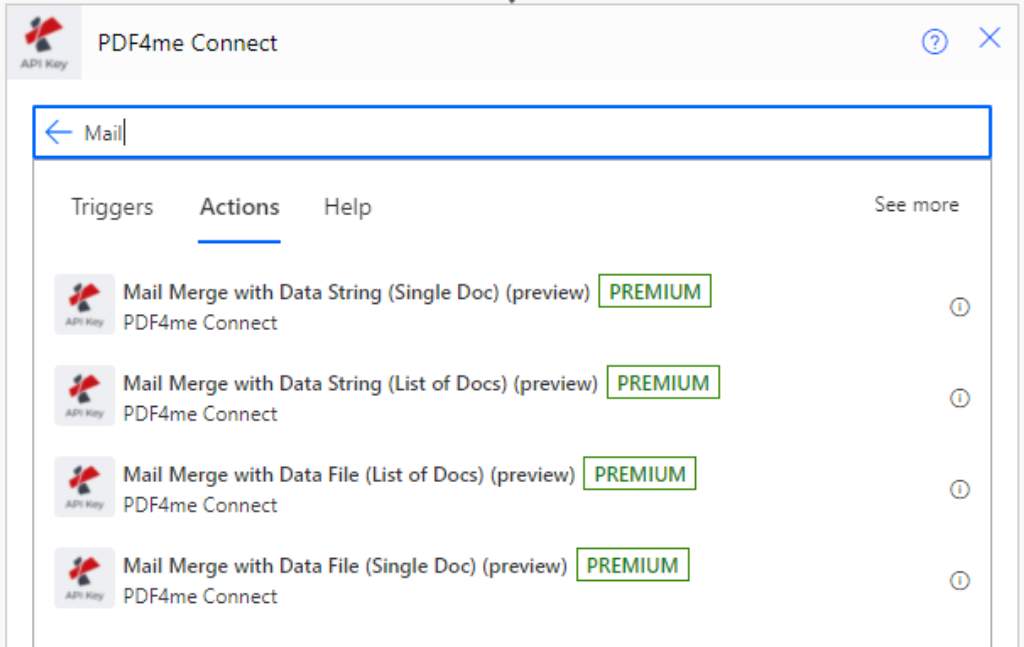Open info for Mail Merge Data File List of Docs
This screenshot has height=647, width=1024.
[x=960, y=489]
